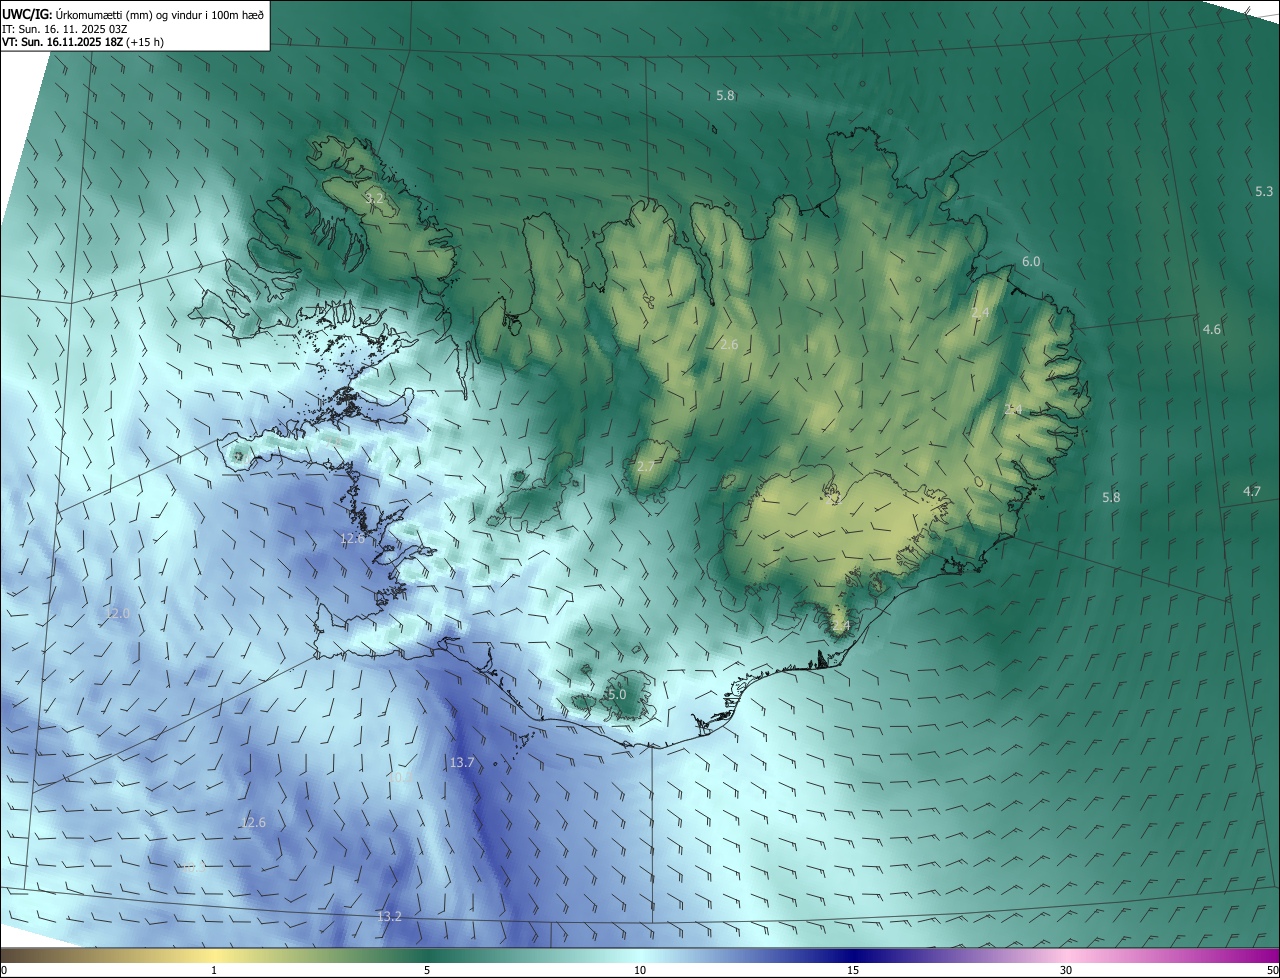Image resolution: width=1280 pixels, height=978 pixels.
Task: Click the 5.0 value near the south coast
Action: click(616, 694)
